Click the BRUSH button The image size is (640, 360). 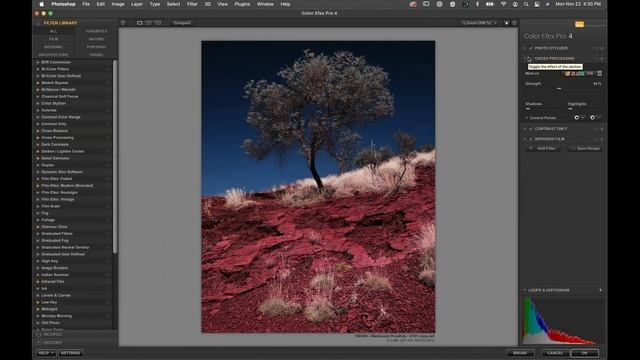click(x=520, y=353)
